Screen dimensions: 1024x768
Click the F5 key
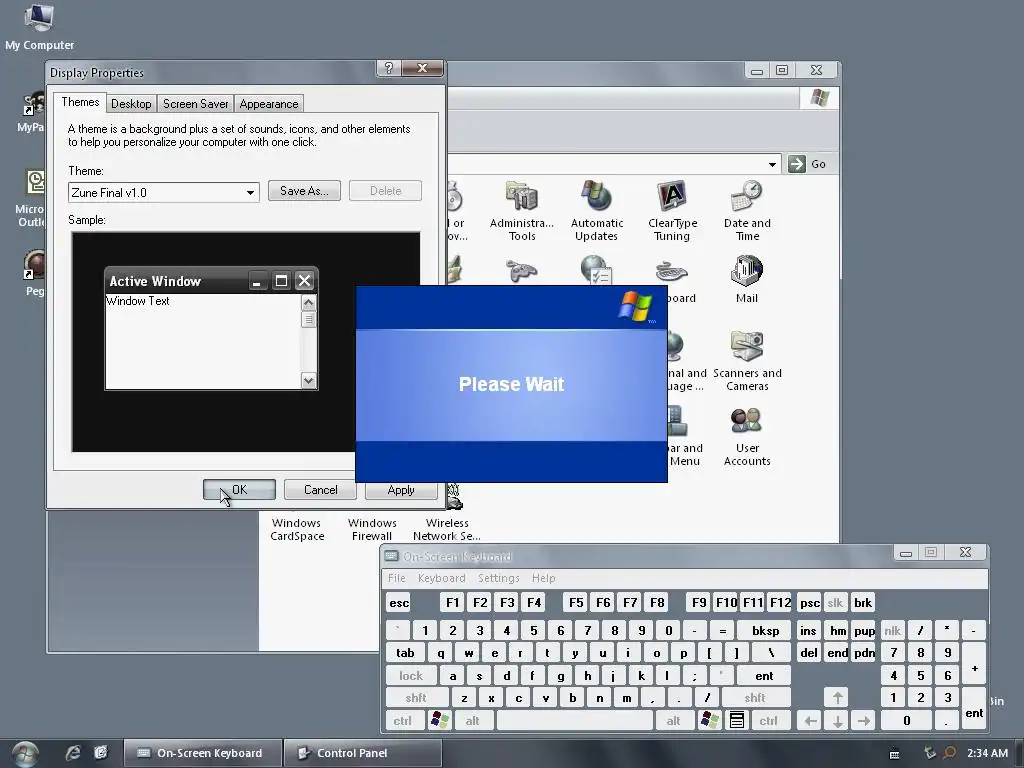pyautogui.click(x=575, y=603)
